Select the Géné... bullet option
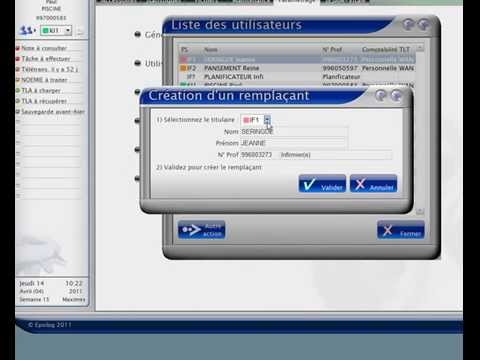This screenshot has width=480, height=360. [x=137, y=34]
